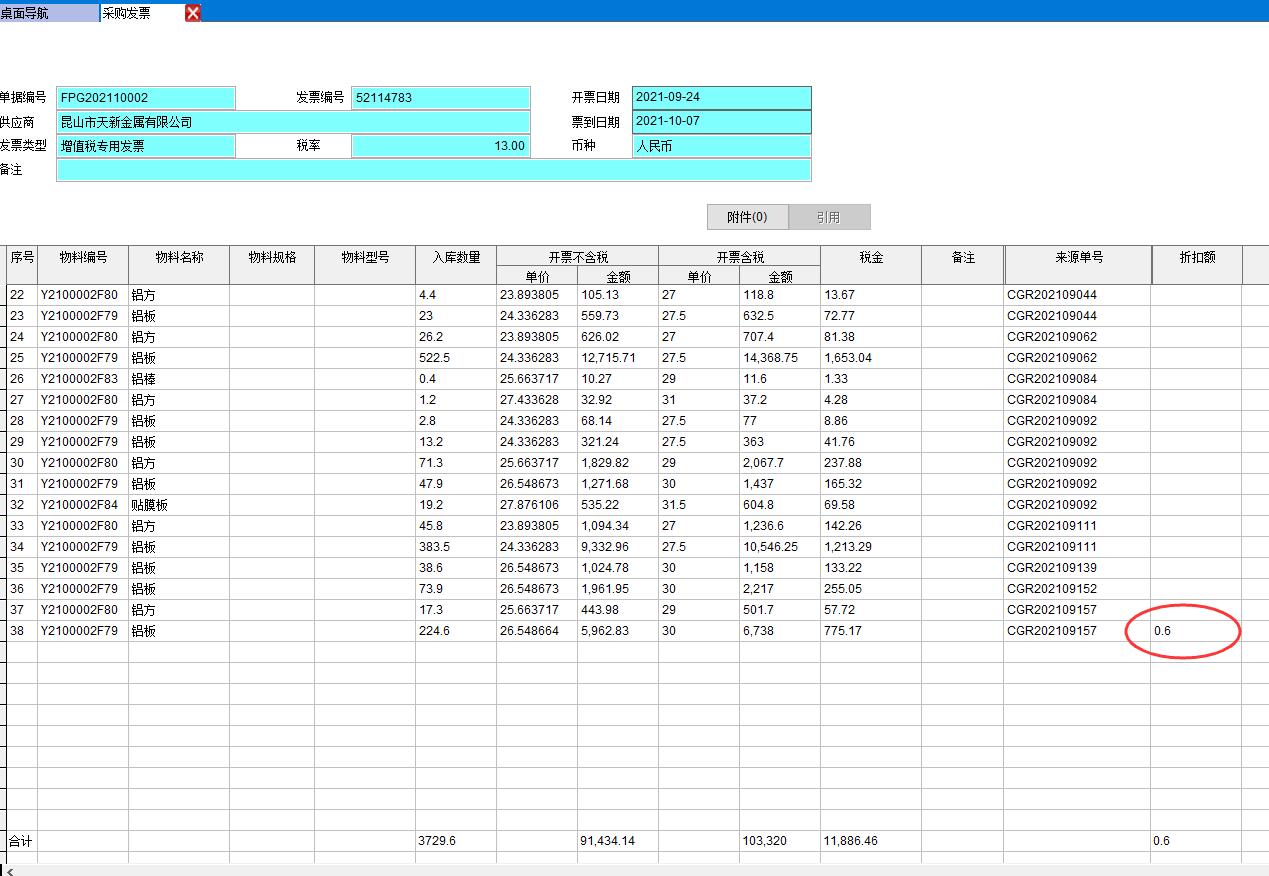
Task: Click the 引用 button
Action: tap(828, 217)
